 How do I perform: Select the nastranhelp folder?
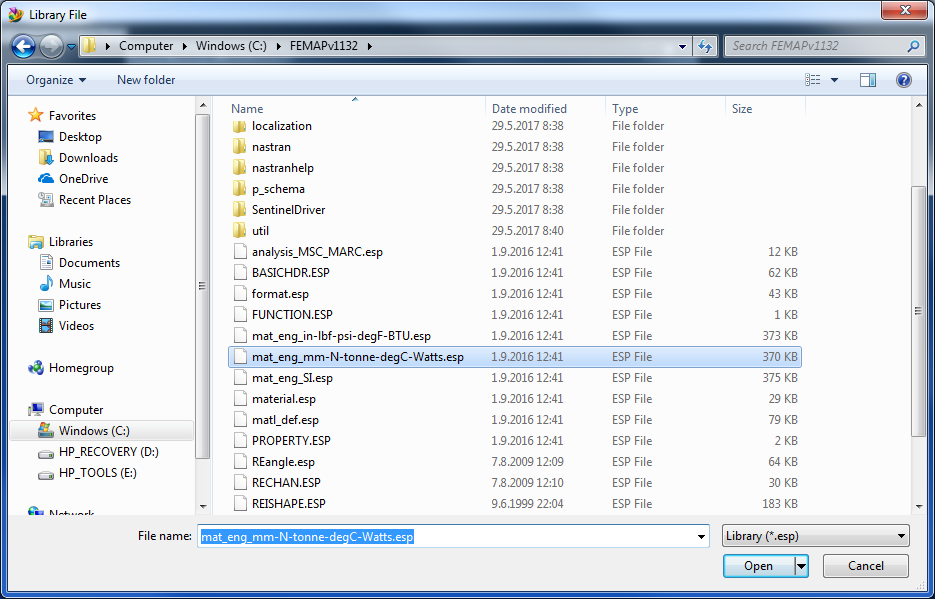[x=515, y=168]
